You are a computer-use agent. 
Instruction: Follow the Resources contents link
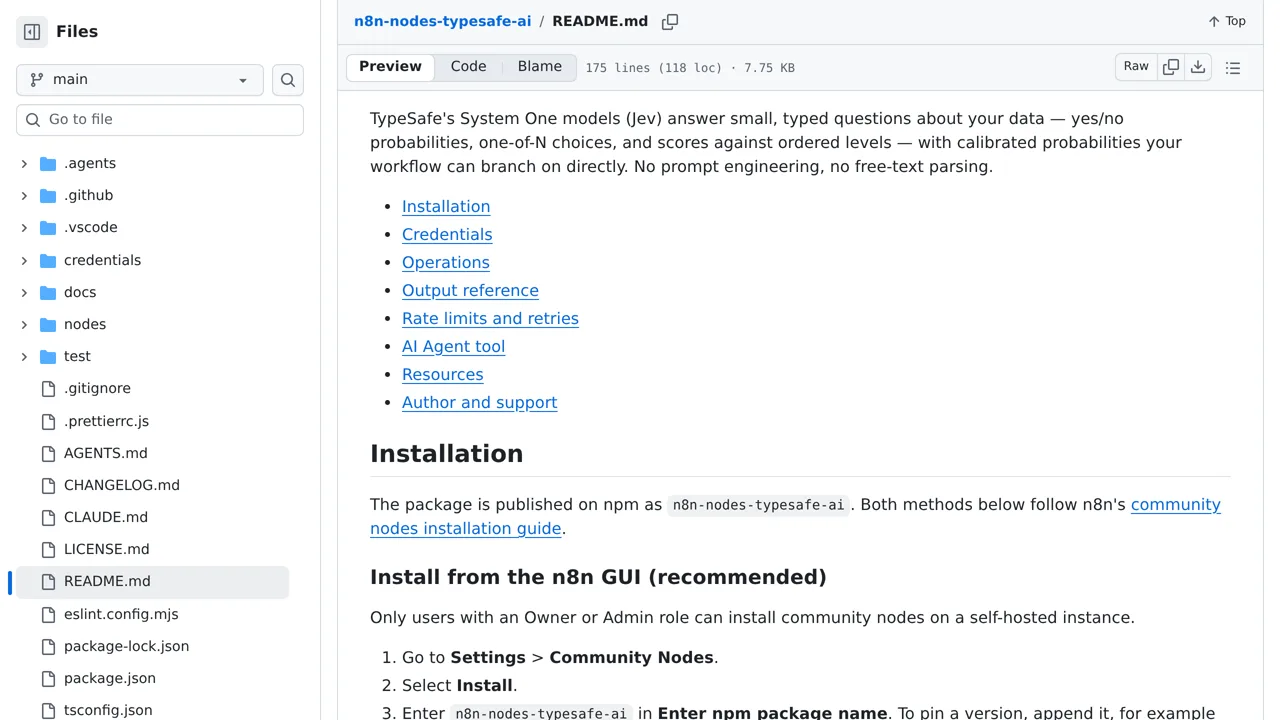(x=443, y=374)
